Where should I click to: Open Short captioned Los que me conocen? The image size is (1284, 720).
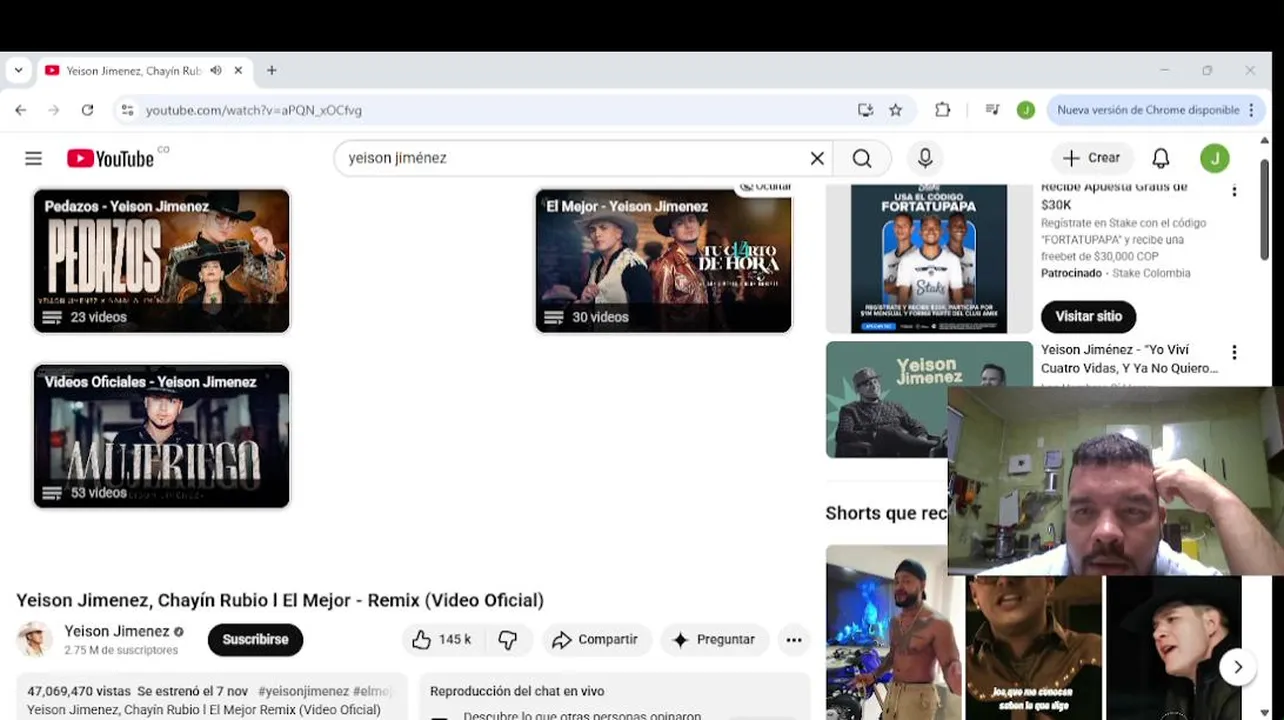tap(1034, 648)
